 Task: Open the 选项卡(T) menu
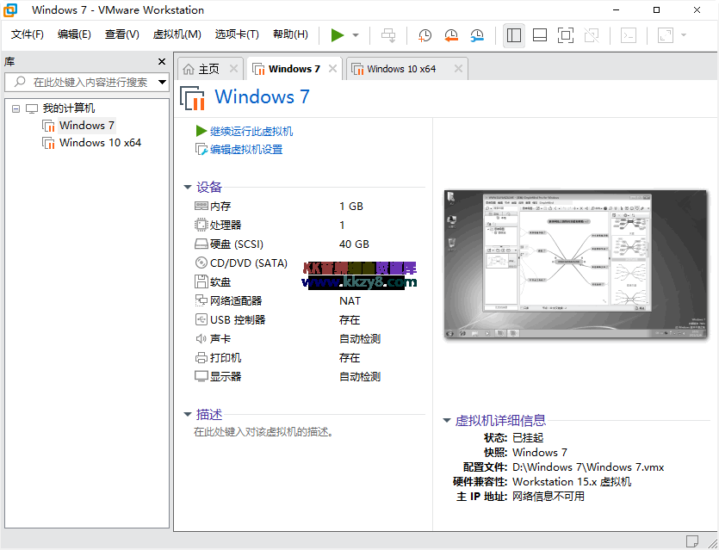click(x=237, y=34)
